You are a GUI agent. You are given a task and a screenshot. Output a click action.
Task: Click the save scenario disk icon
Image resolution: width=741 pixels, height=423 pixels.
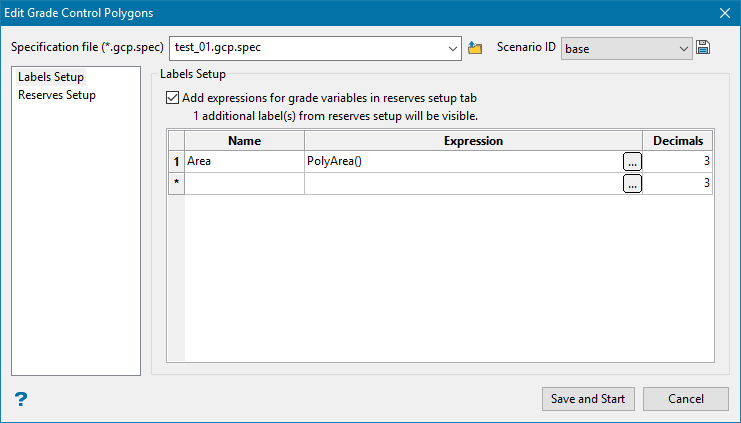[703, 47]
